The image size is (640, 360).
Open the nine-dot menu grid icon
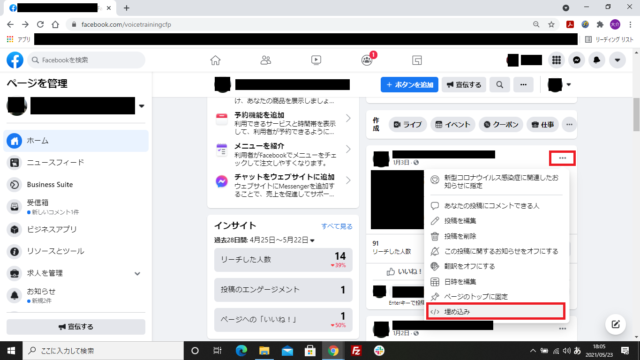[556, 60]
